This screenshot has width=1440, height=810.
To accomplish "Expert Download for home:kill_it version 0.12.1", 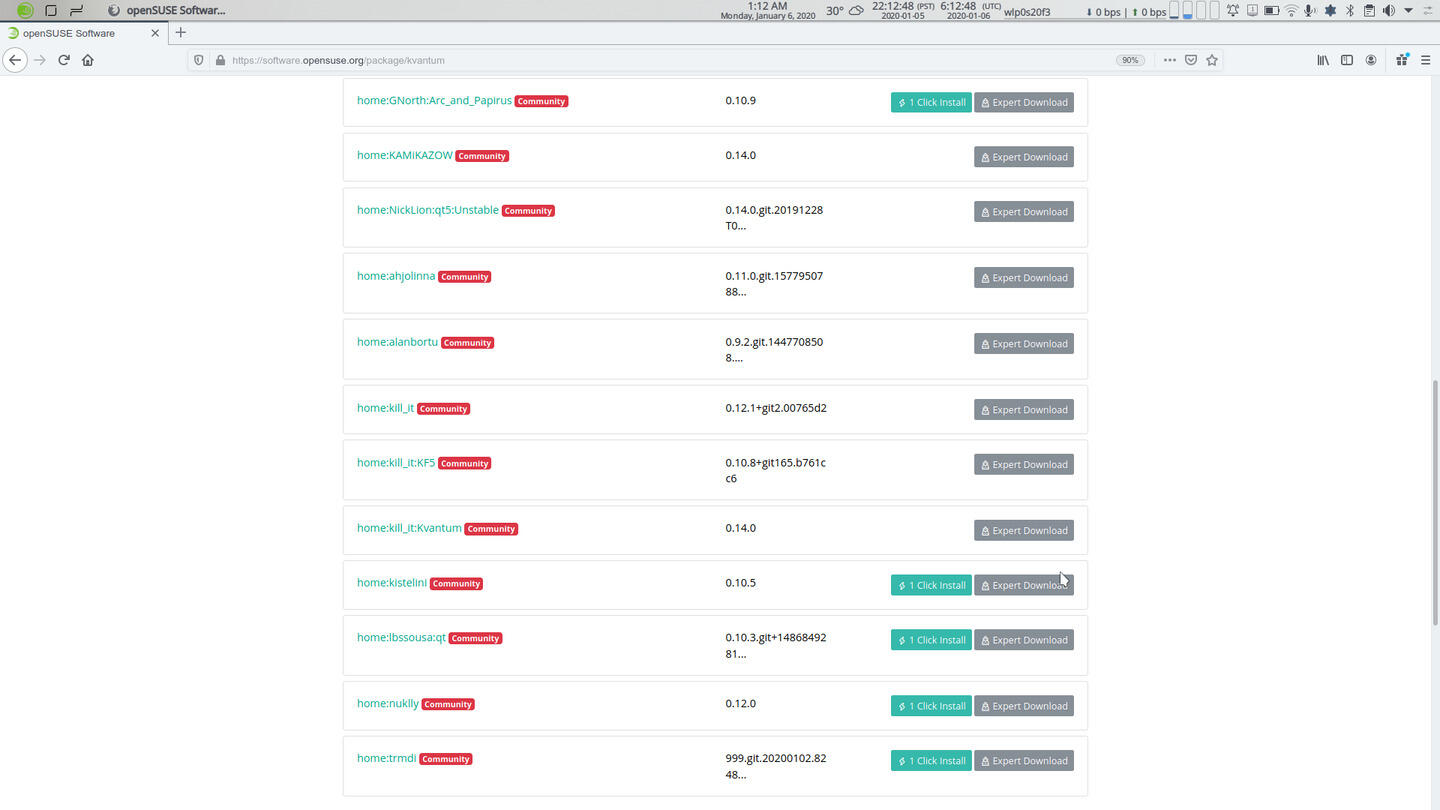I will [x=1024, y=410].
